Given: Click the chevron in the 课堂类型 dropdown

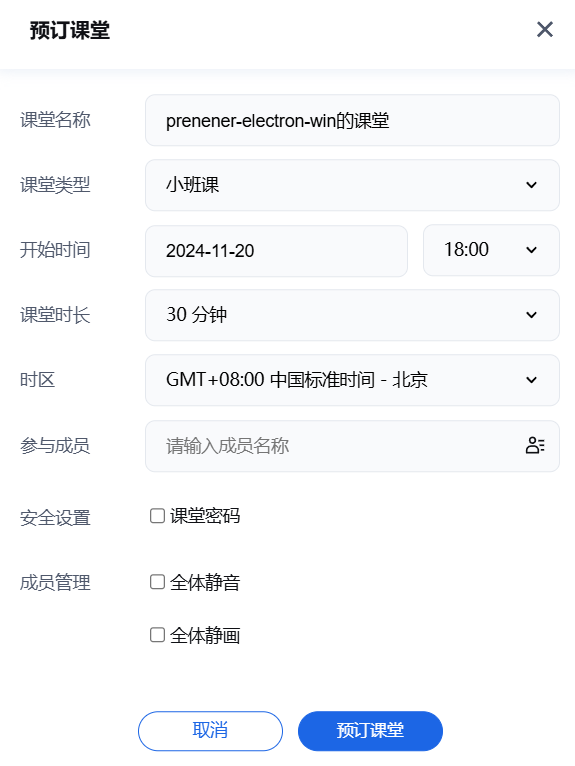Looking at the screenshot, I should coord(532,185).
